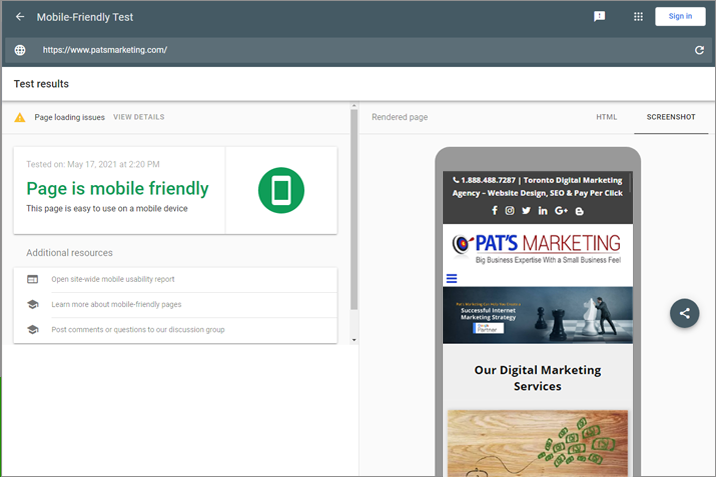Screen dimensions: 716x477
Task: Click the green mobile phone icon
Action: (x=281, y=190)
